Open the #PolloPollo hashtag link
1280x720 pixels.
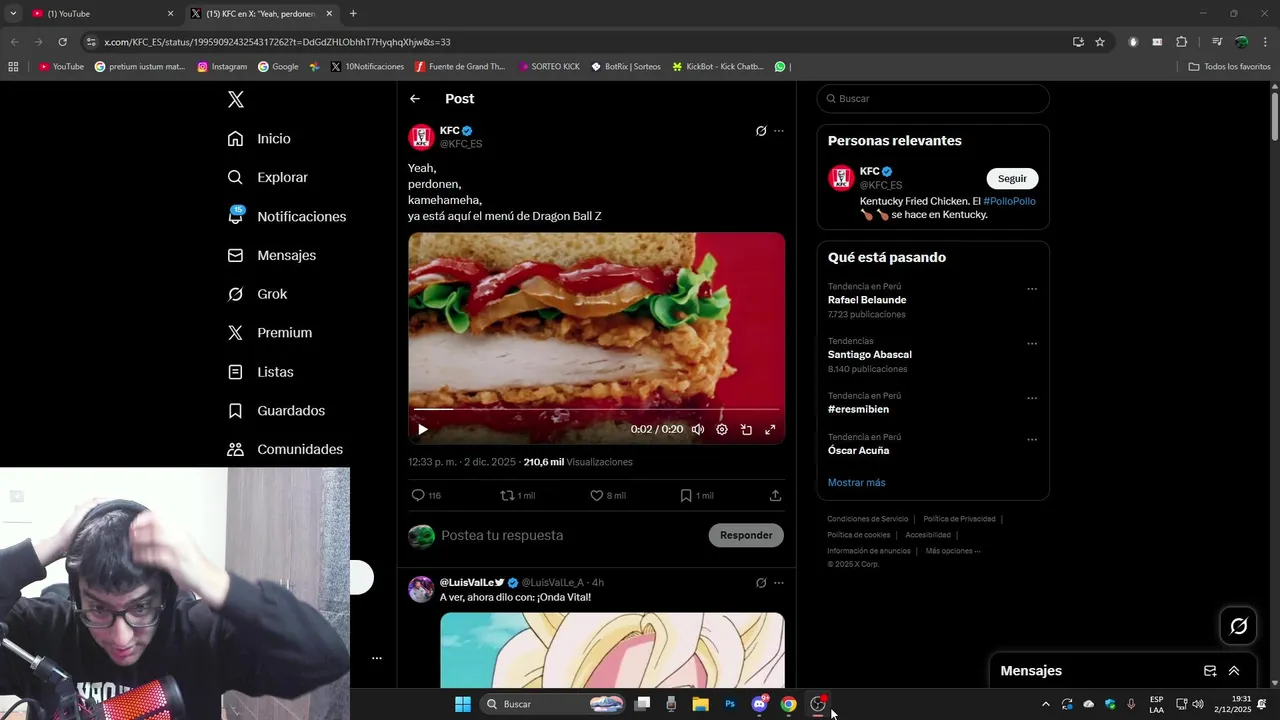1009,201
